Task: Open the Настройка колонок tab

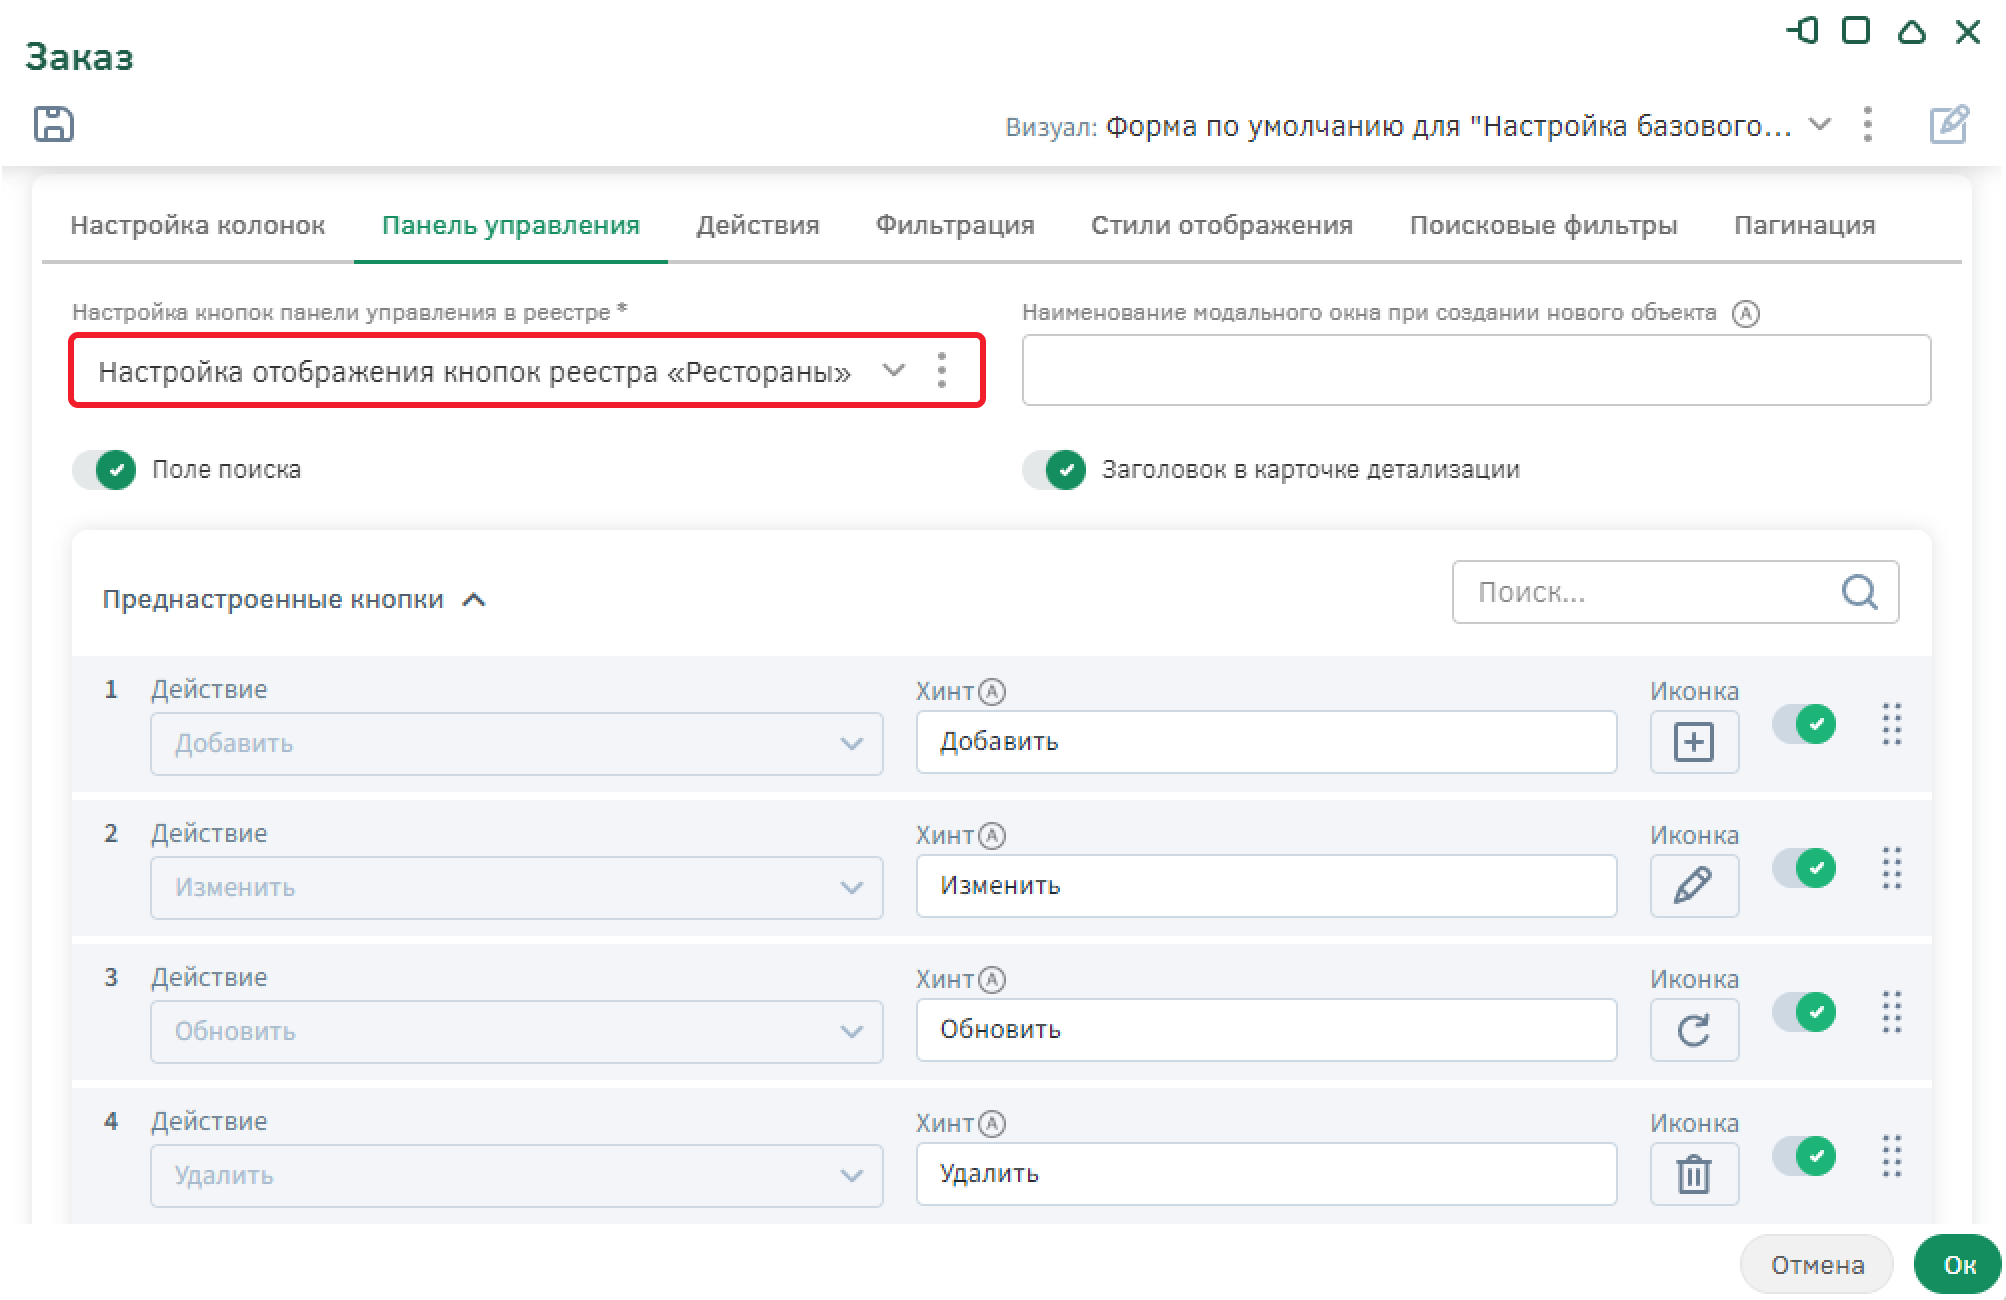Action: pyautogui.click(x=197, y=225)
